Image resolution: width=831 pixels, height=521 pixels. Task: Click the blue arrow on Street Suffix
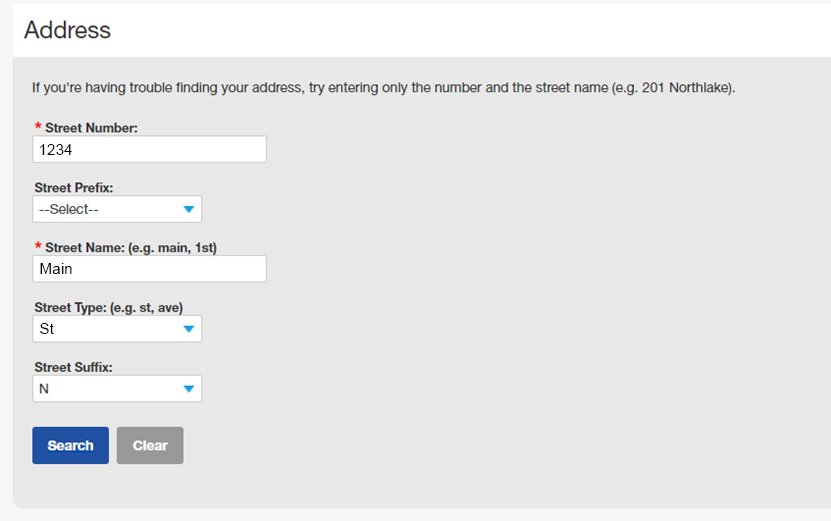(x=188, y=389)
